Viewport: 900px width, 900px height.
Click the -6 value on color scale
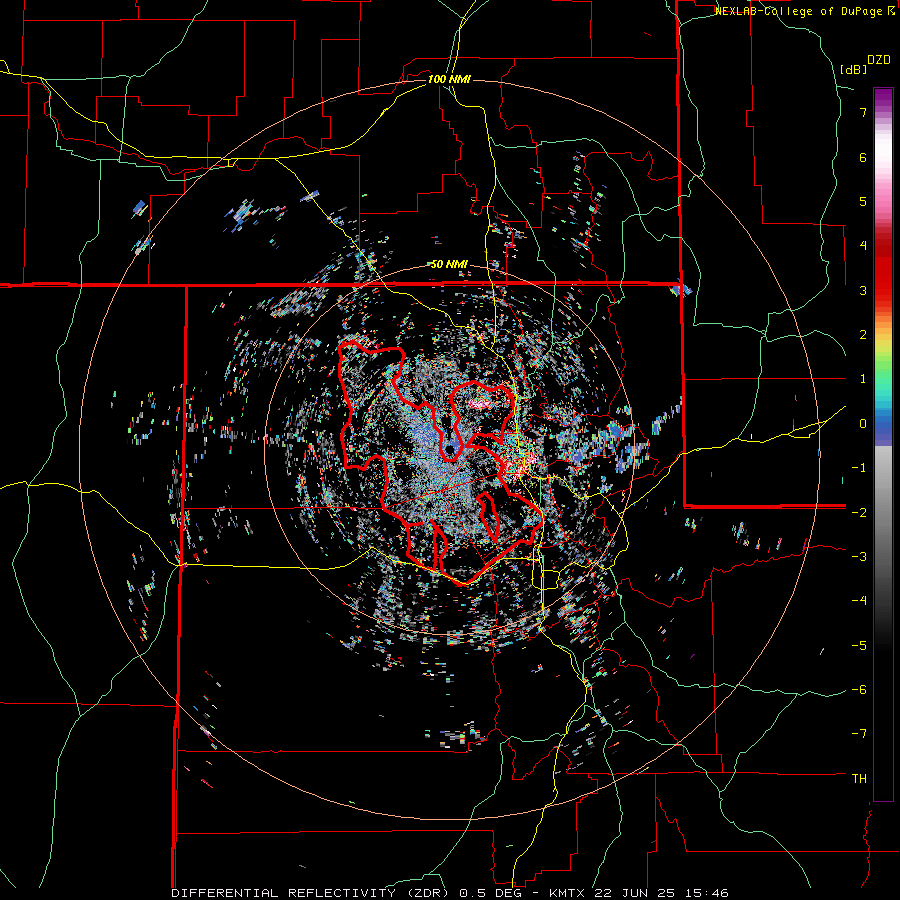[859, 690]
